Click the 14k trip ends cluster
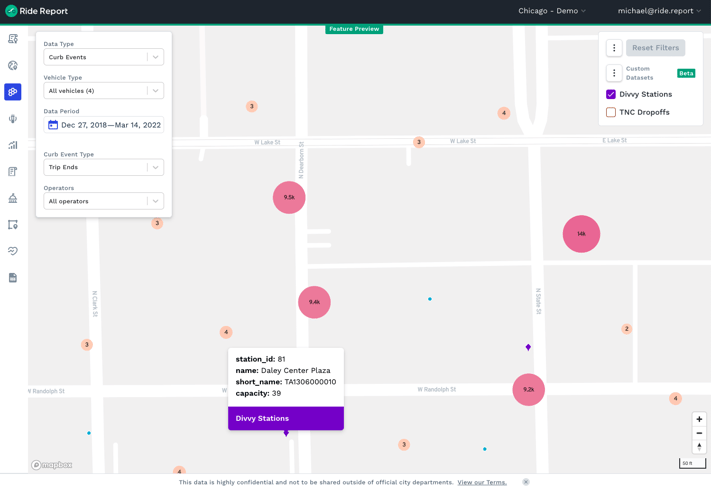Image resolution: width=711 pixels, height=490 pixels. pyautogui.click(x=581, y=234)
